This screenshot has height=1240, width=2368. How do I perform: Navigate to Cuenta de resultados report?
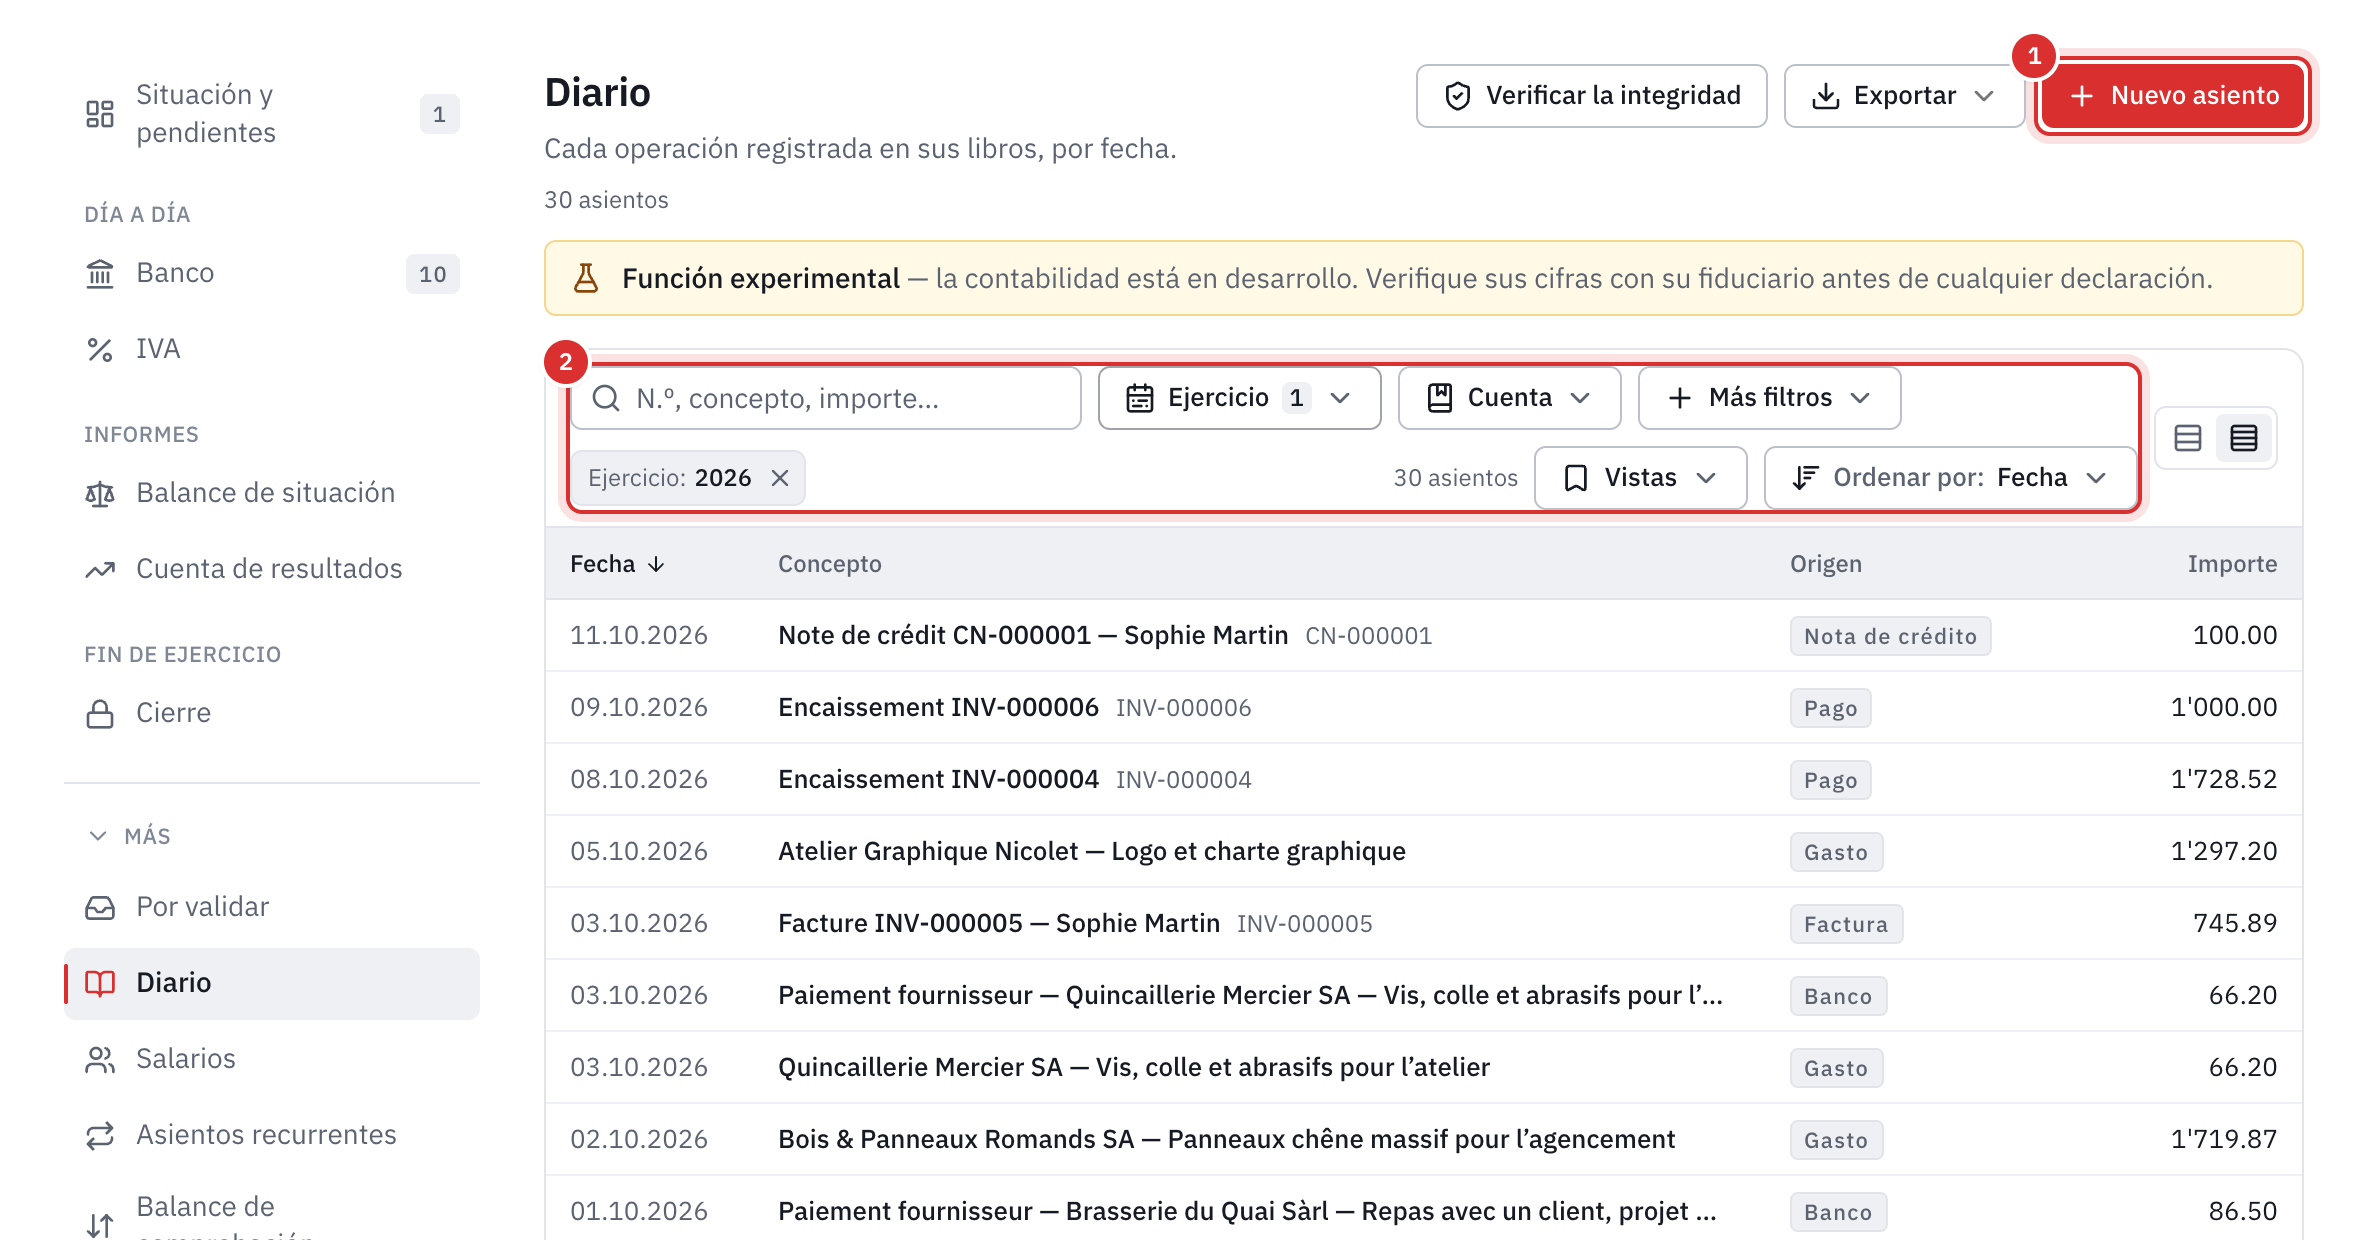point(272,569)
